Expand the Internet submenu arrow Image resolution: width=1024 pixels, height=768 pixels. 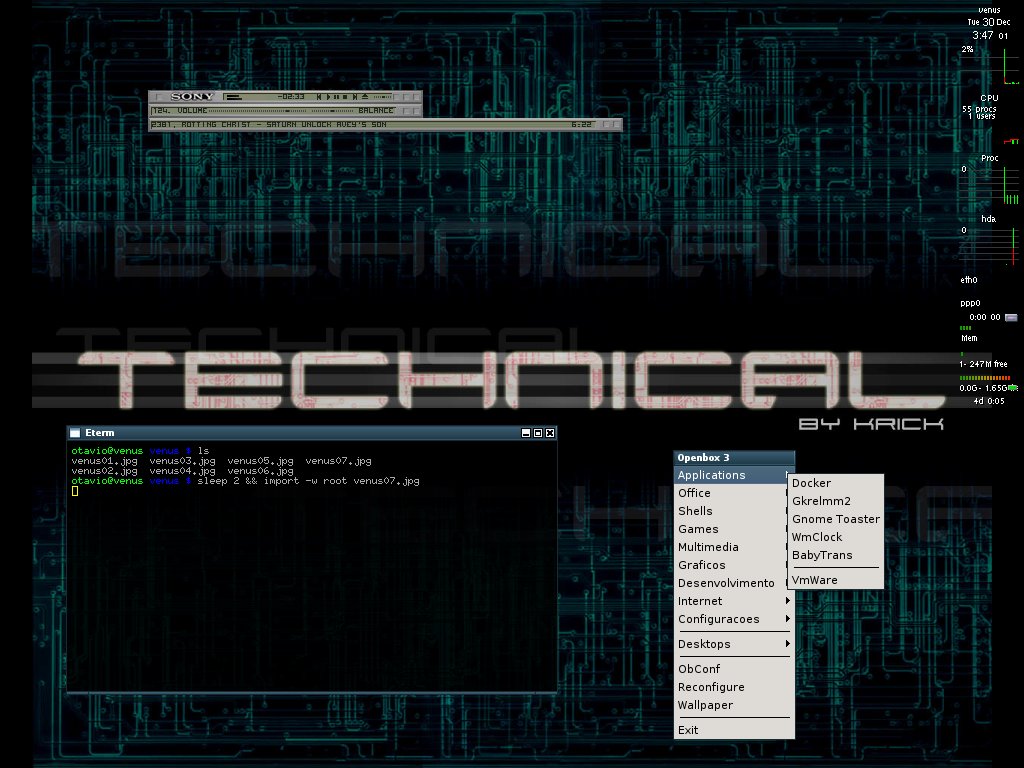tap(788, 601)
